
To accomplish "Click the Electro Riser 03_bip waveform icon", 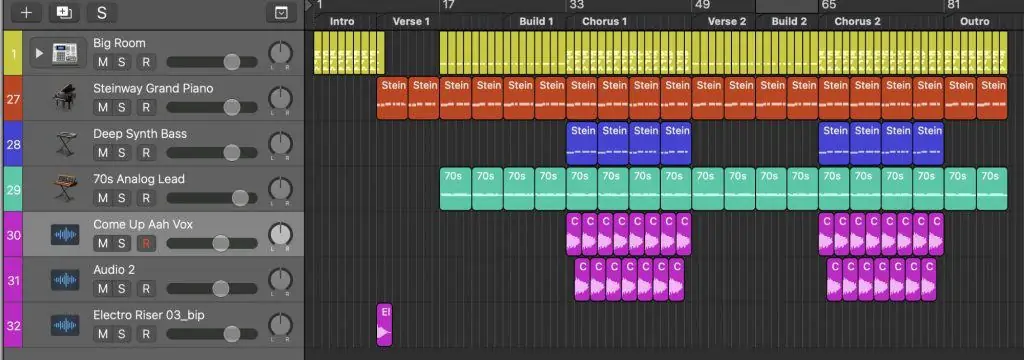I will (x=65, y=325).
